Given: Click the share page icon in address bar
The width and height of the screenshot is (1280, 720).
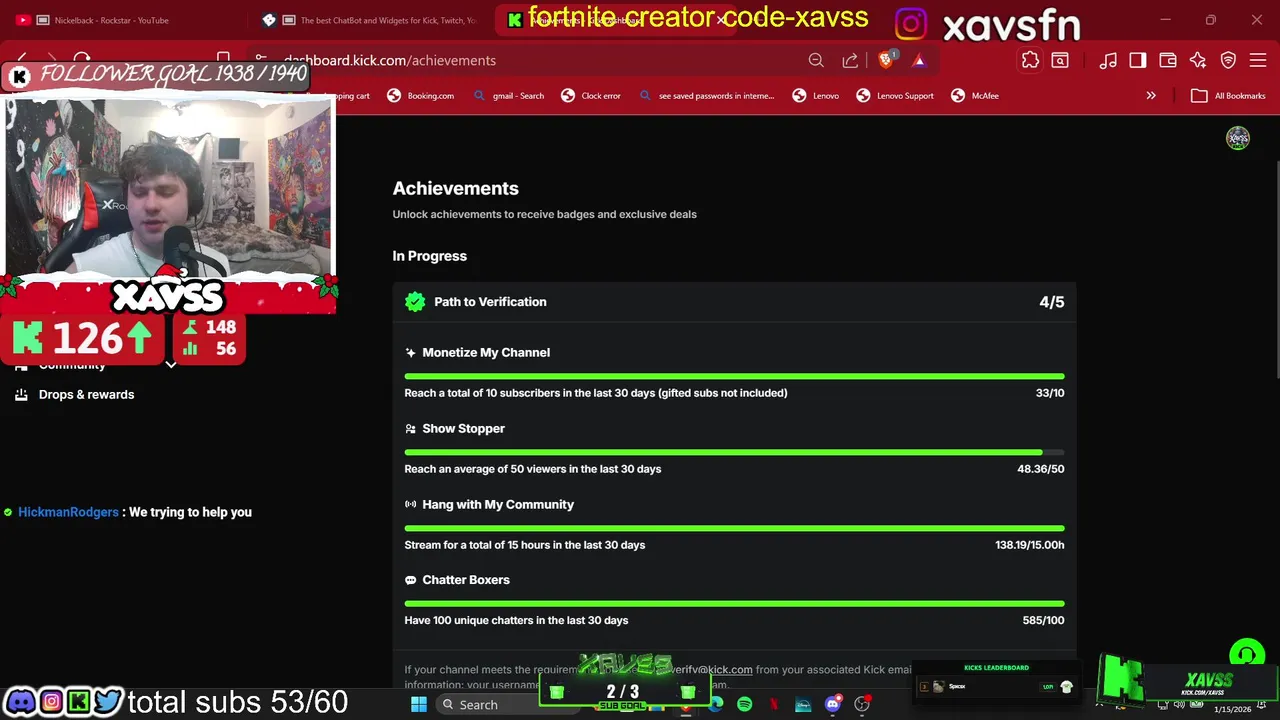Looking at the screenshot, I should 850,61.
